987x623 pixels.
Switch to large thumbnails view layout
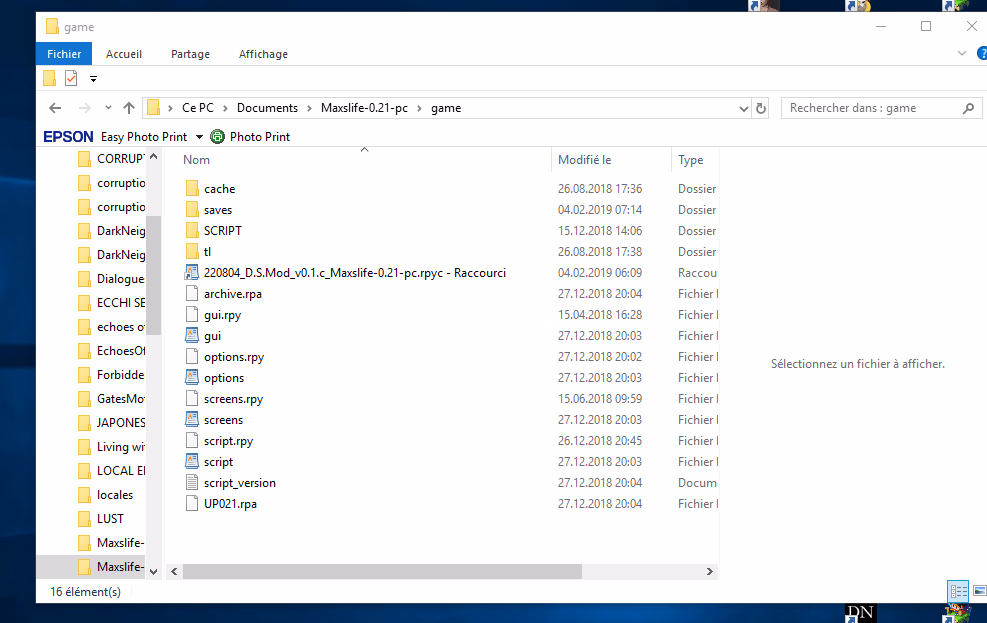[977, 591]
